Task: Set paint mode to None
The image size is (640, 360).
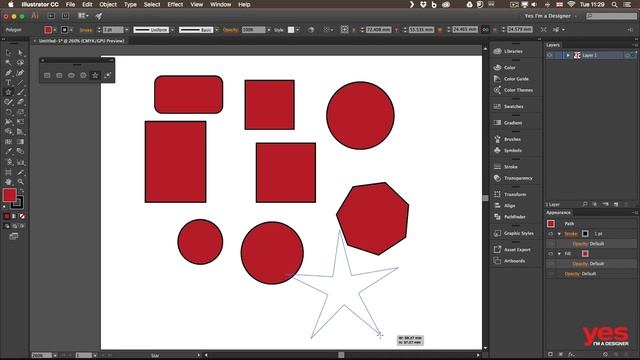Action: tap(22, 216)
